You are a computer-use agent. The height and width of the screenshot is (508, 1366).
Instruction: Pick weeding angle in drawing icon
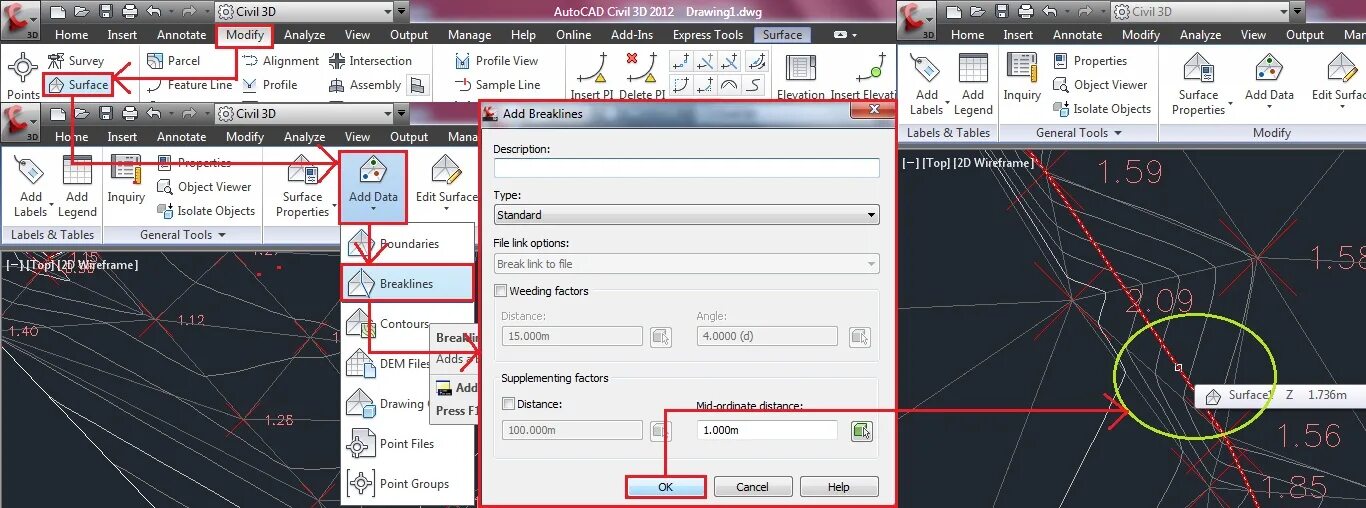point(860,337)
